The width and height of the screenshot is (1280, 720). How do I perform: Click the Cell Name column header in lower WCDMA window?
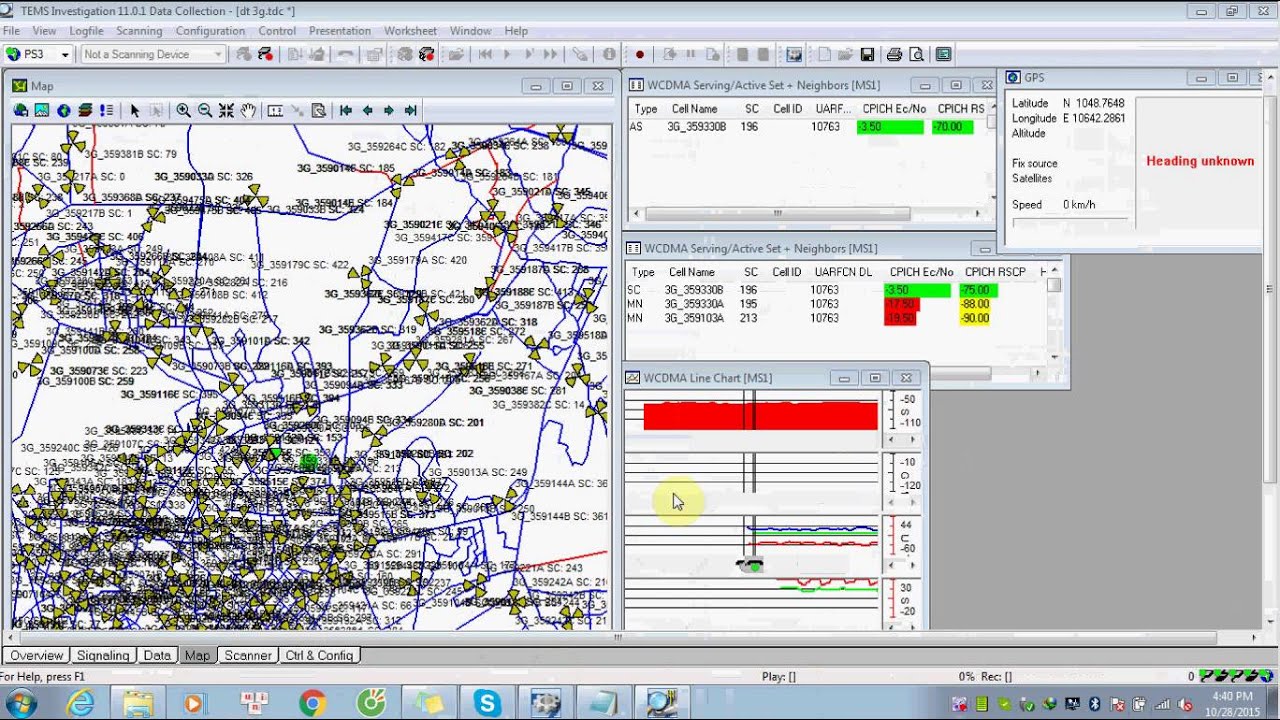(692, 272)
